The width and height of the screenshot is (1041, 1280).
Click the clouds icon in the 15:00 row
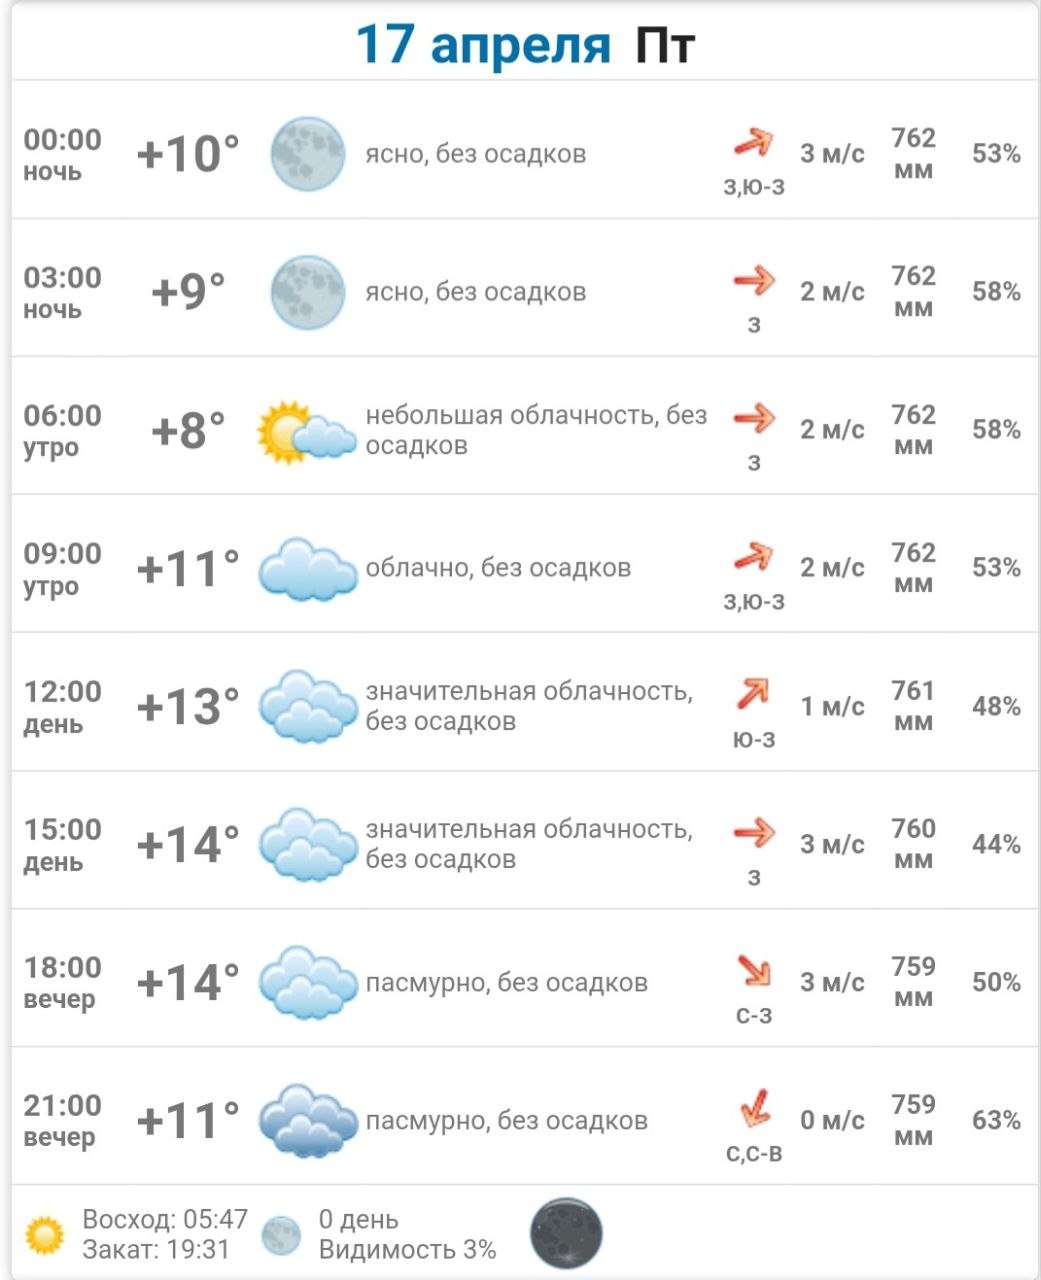[307, 845]
